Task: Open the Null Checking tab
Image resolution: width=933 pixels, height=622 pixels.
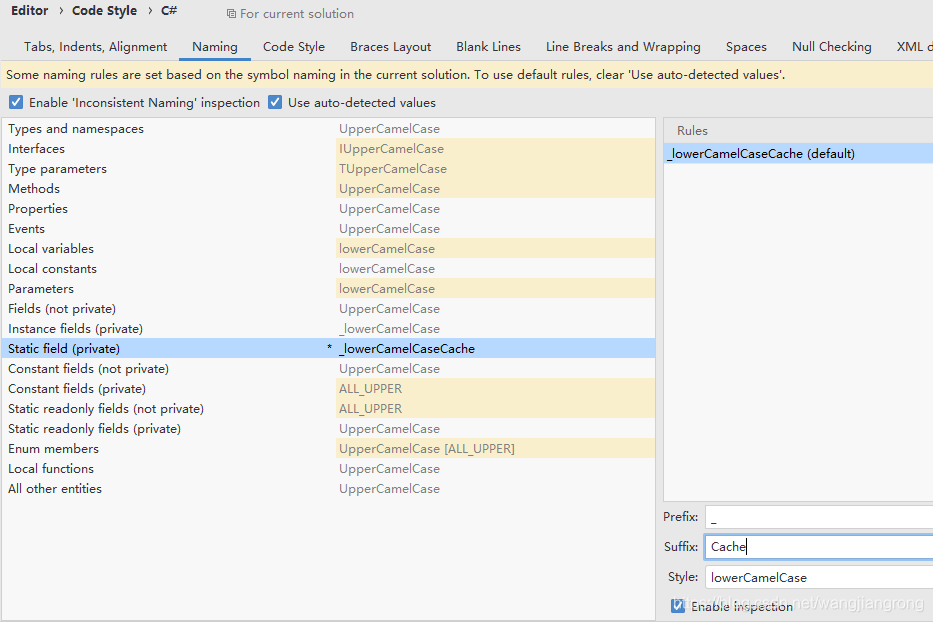Action: [x=832, y=47]
